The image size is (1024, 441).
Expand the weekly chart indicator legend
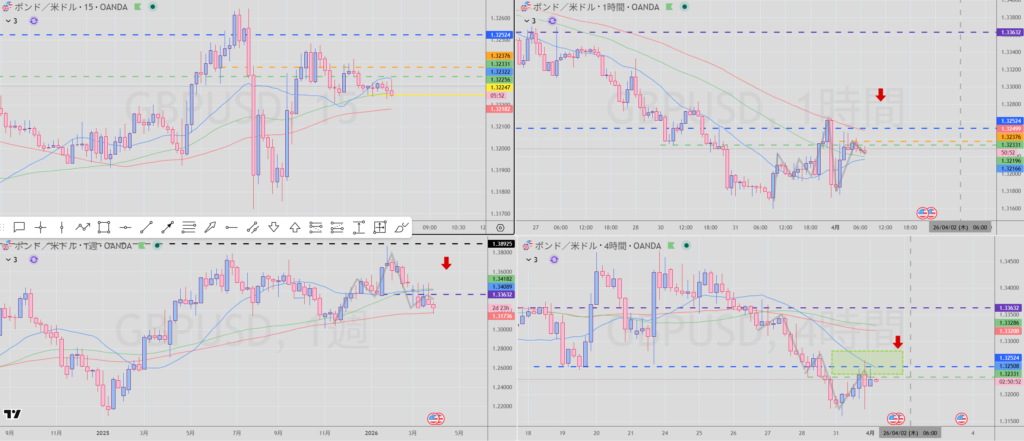[x=10, y=259]
